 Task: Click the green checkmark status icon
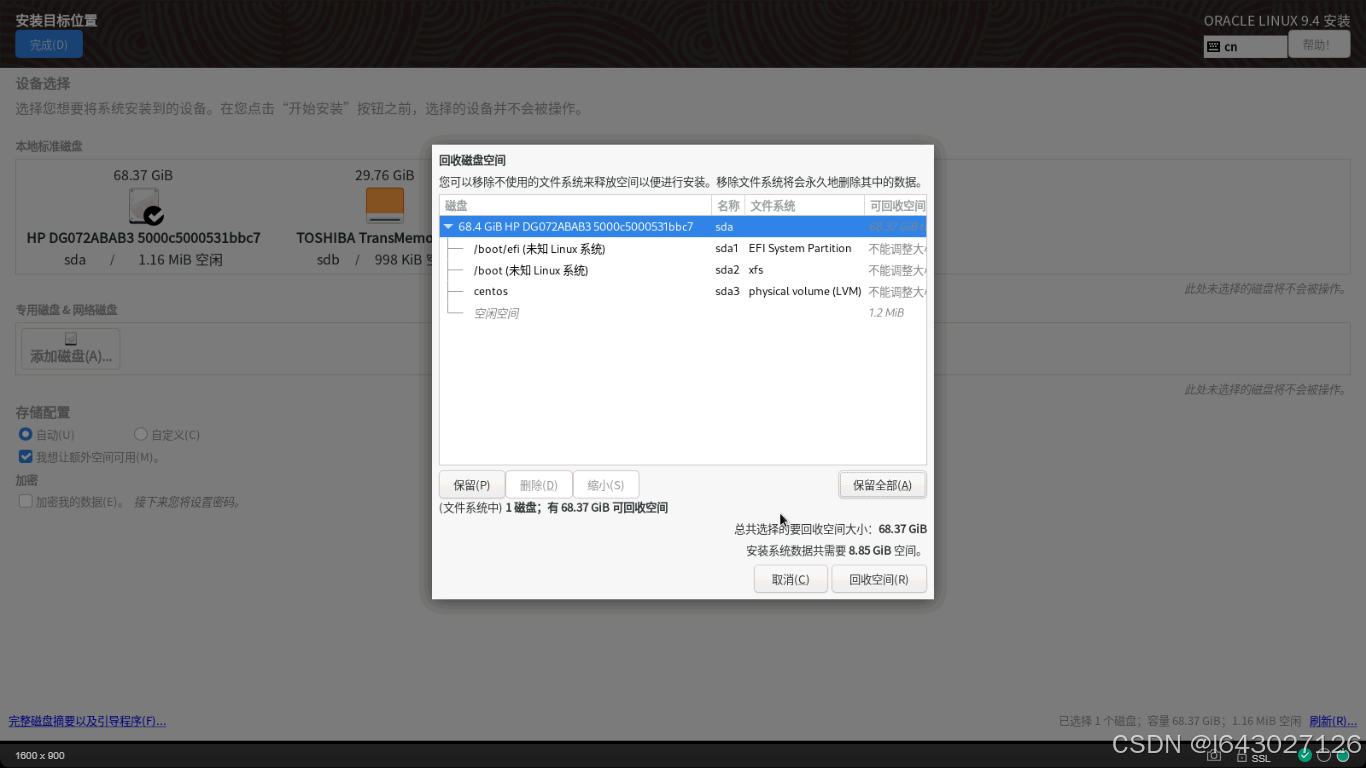(x=1304, y=755)
